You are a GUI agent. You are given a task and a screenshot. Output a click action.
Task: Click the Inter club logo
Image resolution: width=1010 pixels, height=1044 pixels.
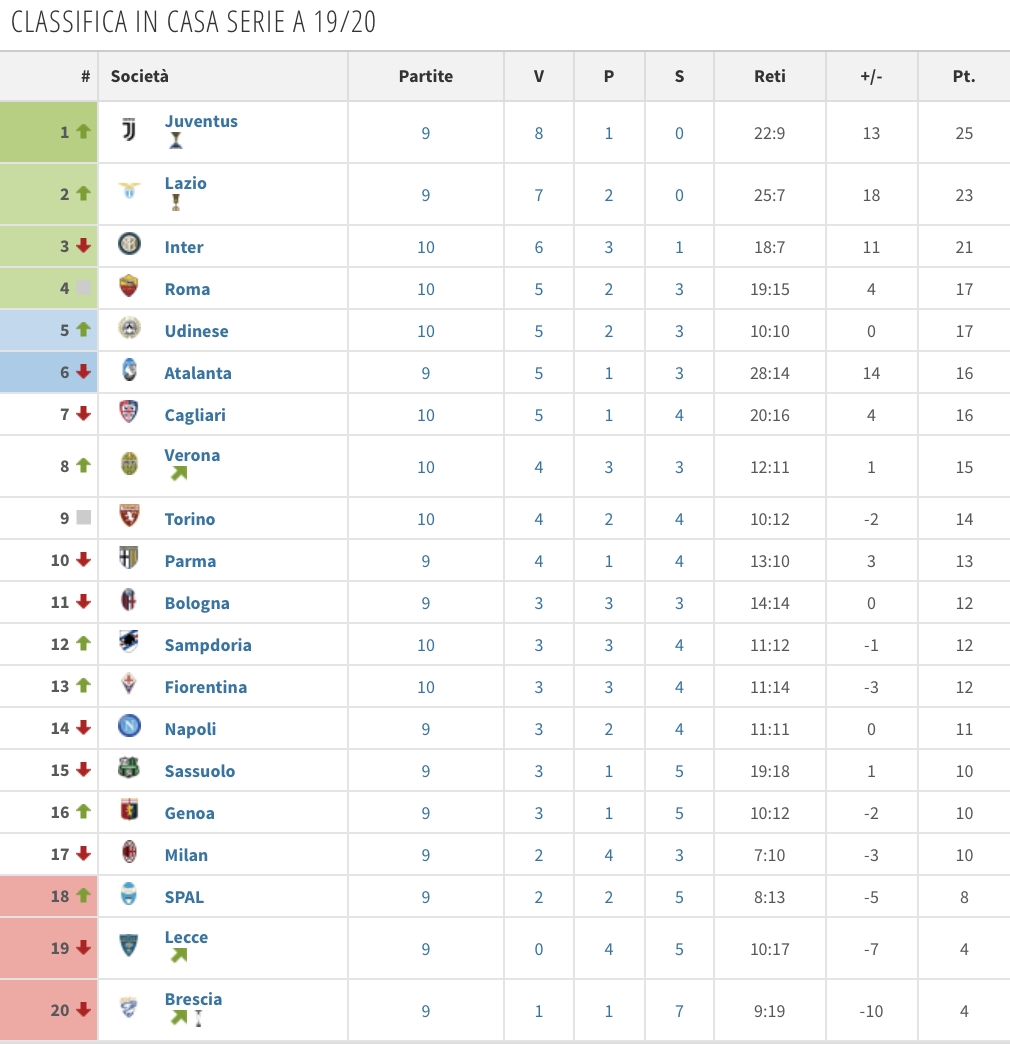point(129,244)
